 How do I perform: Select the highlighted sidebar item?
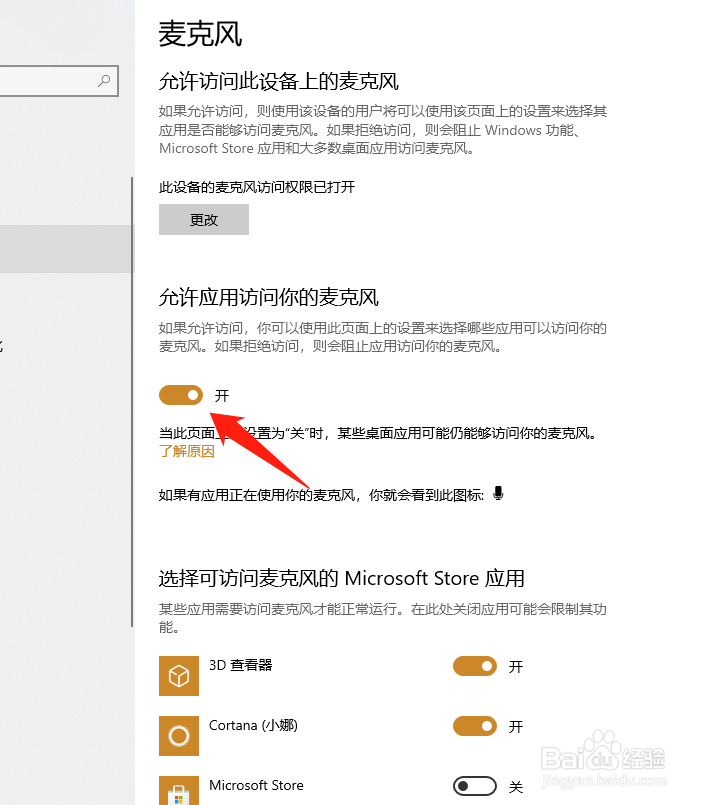(67, 248)
